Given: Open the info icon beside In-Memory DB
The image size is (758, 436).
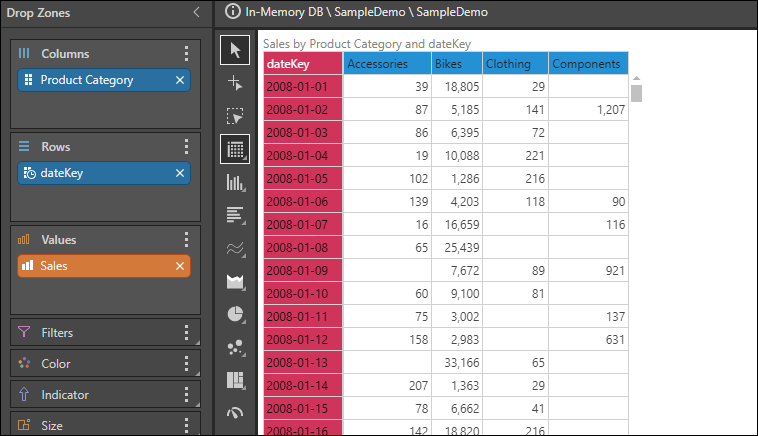Looking at the screenshot, I should [x=233, y=12].
